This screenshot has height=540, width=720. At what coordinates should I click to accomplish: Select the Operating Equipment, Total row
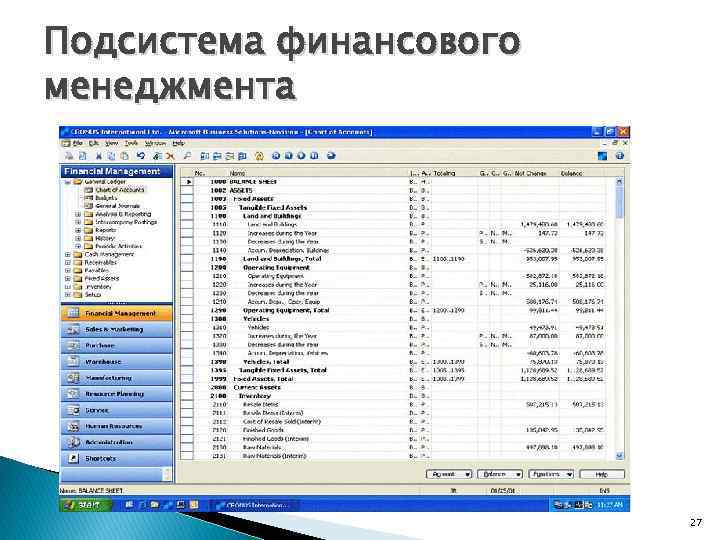[393, 310]
